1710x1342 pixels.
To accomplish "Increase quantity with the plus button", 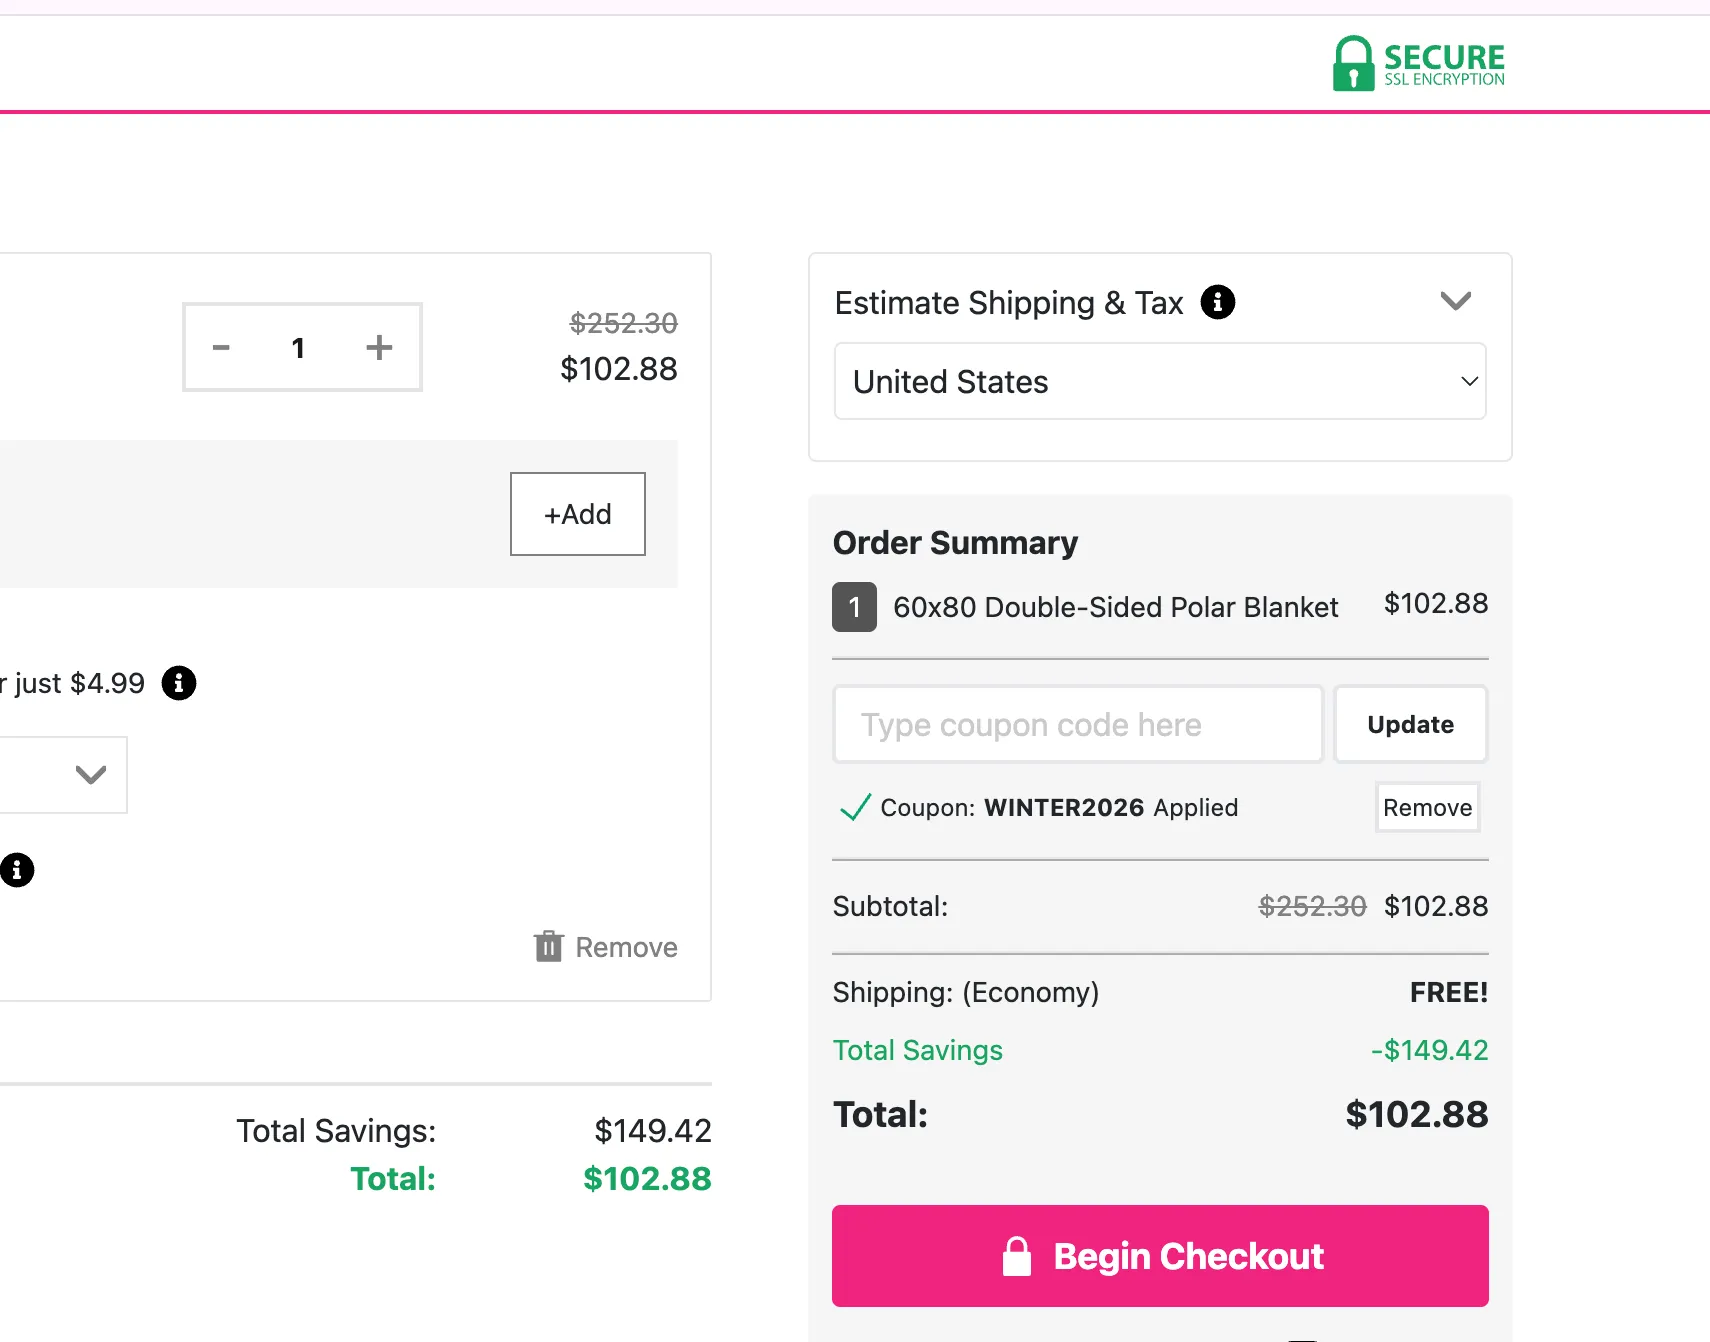I will 379,348.
